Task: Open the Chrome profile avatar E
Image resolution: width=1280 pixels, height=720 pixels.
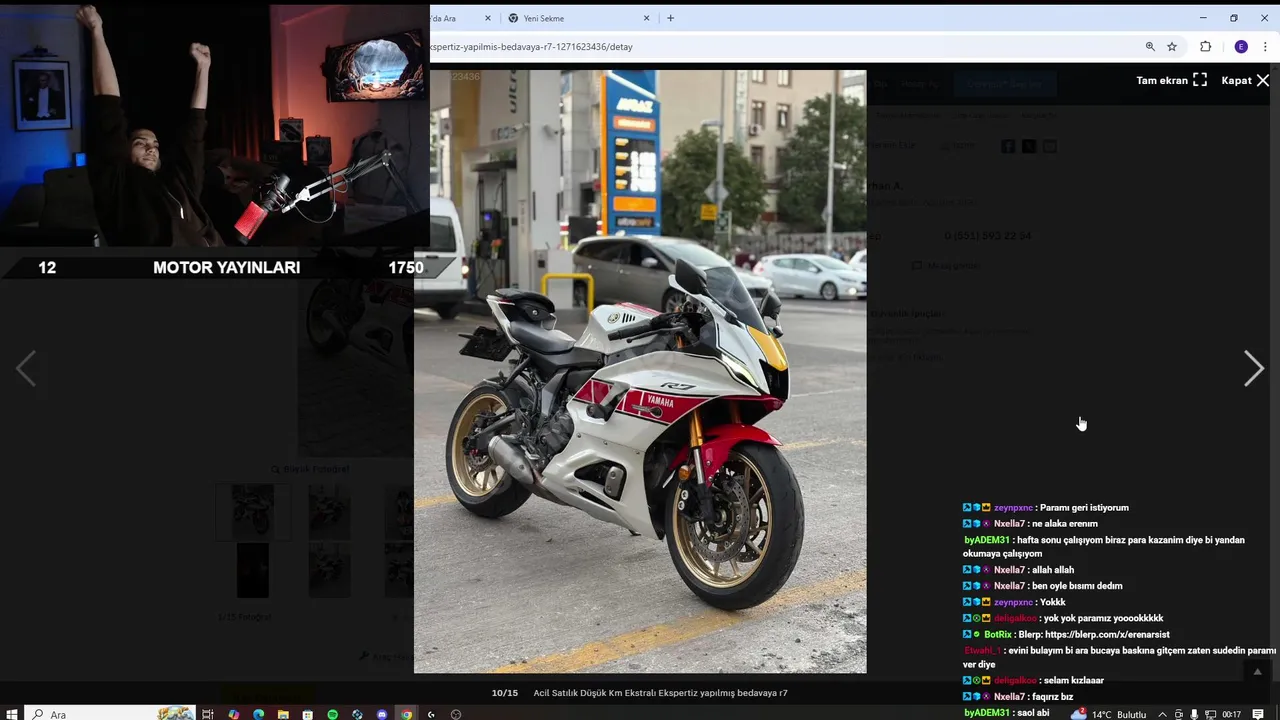Action: 1241,47
